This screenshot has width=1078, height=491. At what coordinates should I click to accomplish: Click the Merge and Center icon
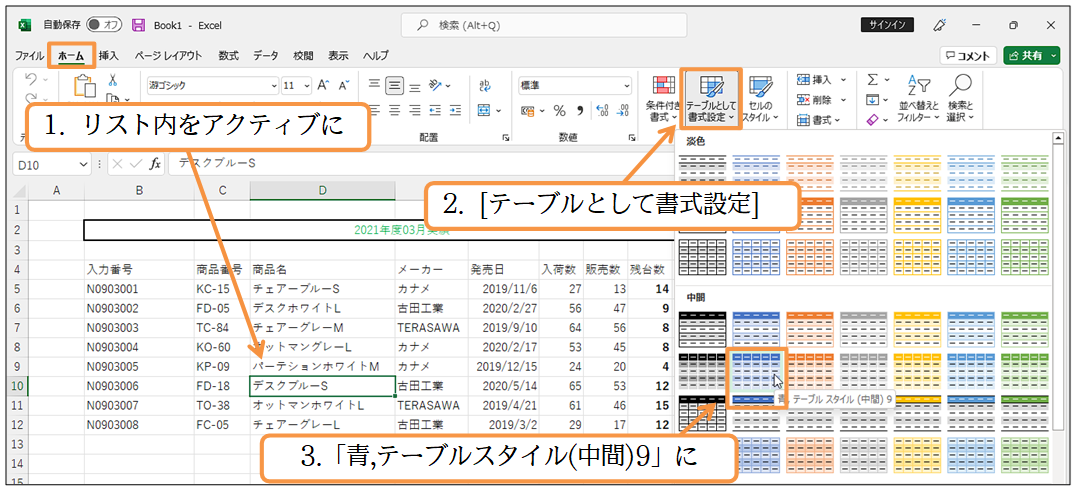point(484,110)
